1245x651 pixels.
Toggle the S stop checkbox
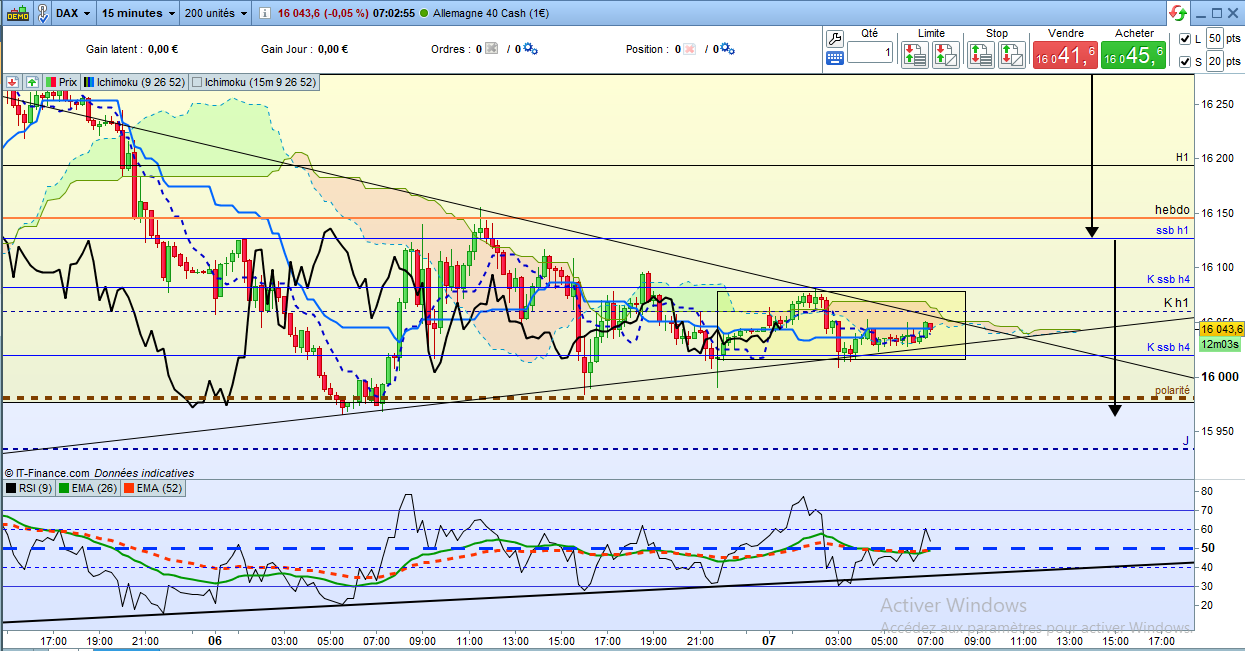pyautogui.click(x=1185, y=62)
